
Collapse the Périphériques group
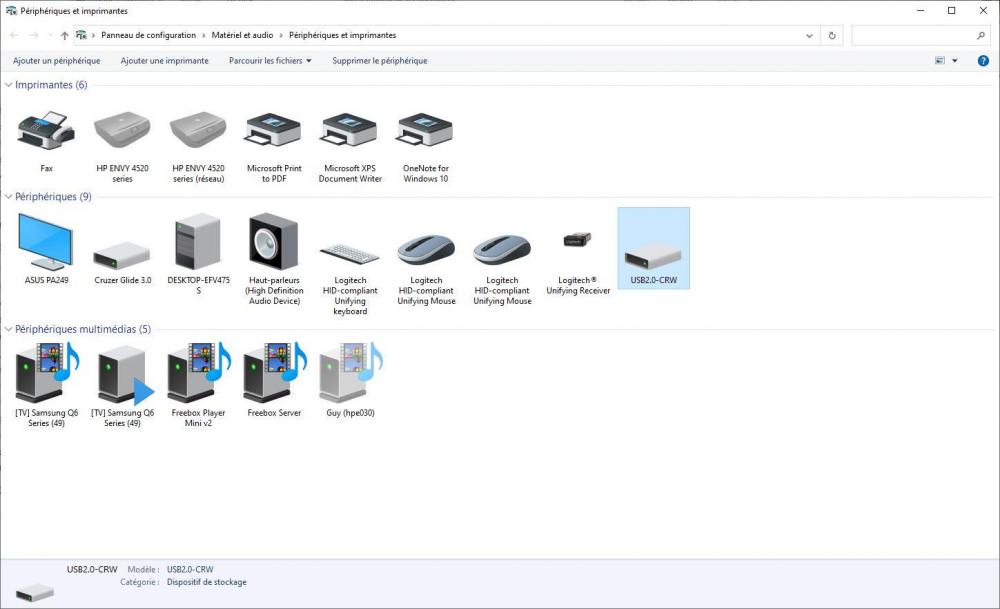(9, 197)
